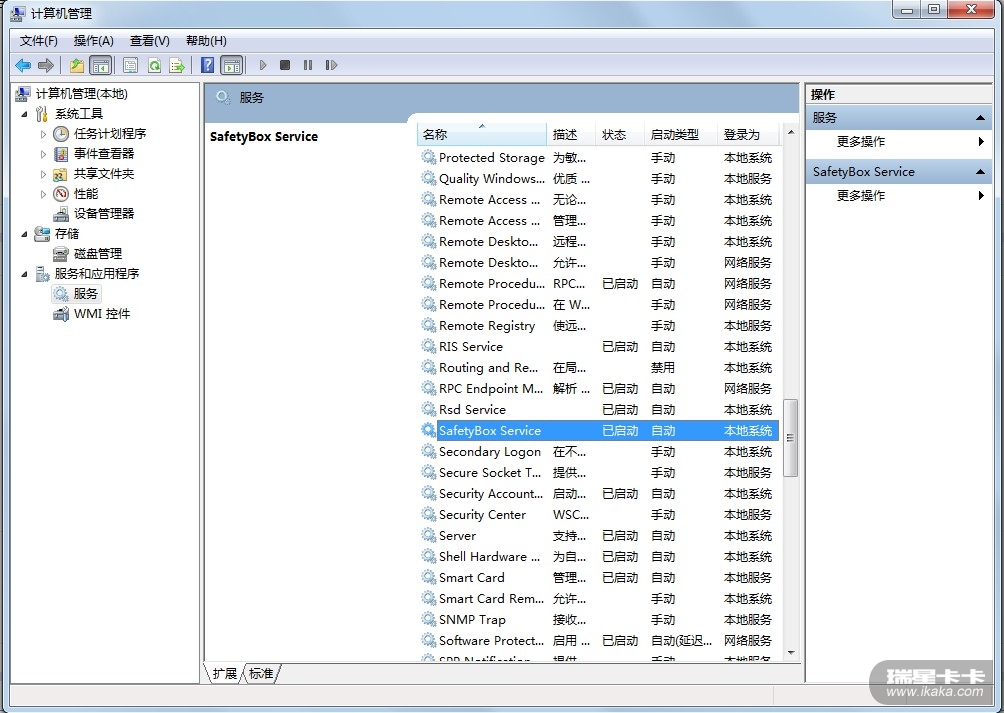Click the services list vertical scrollbar thumb
This screenshot has width=1004, height=713.
point(791,438)
